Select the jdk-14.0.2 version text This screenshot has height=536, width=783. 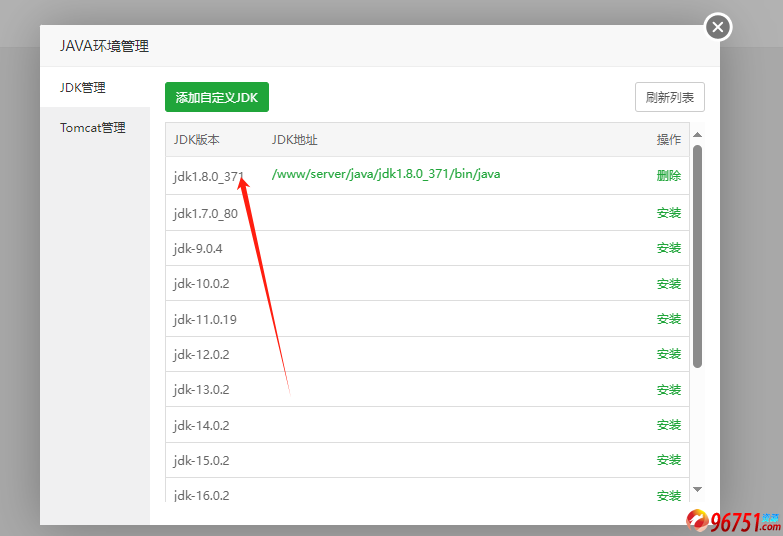[201, 426]
